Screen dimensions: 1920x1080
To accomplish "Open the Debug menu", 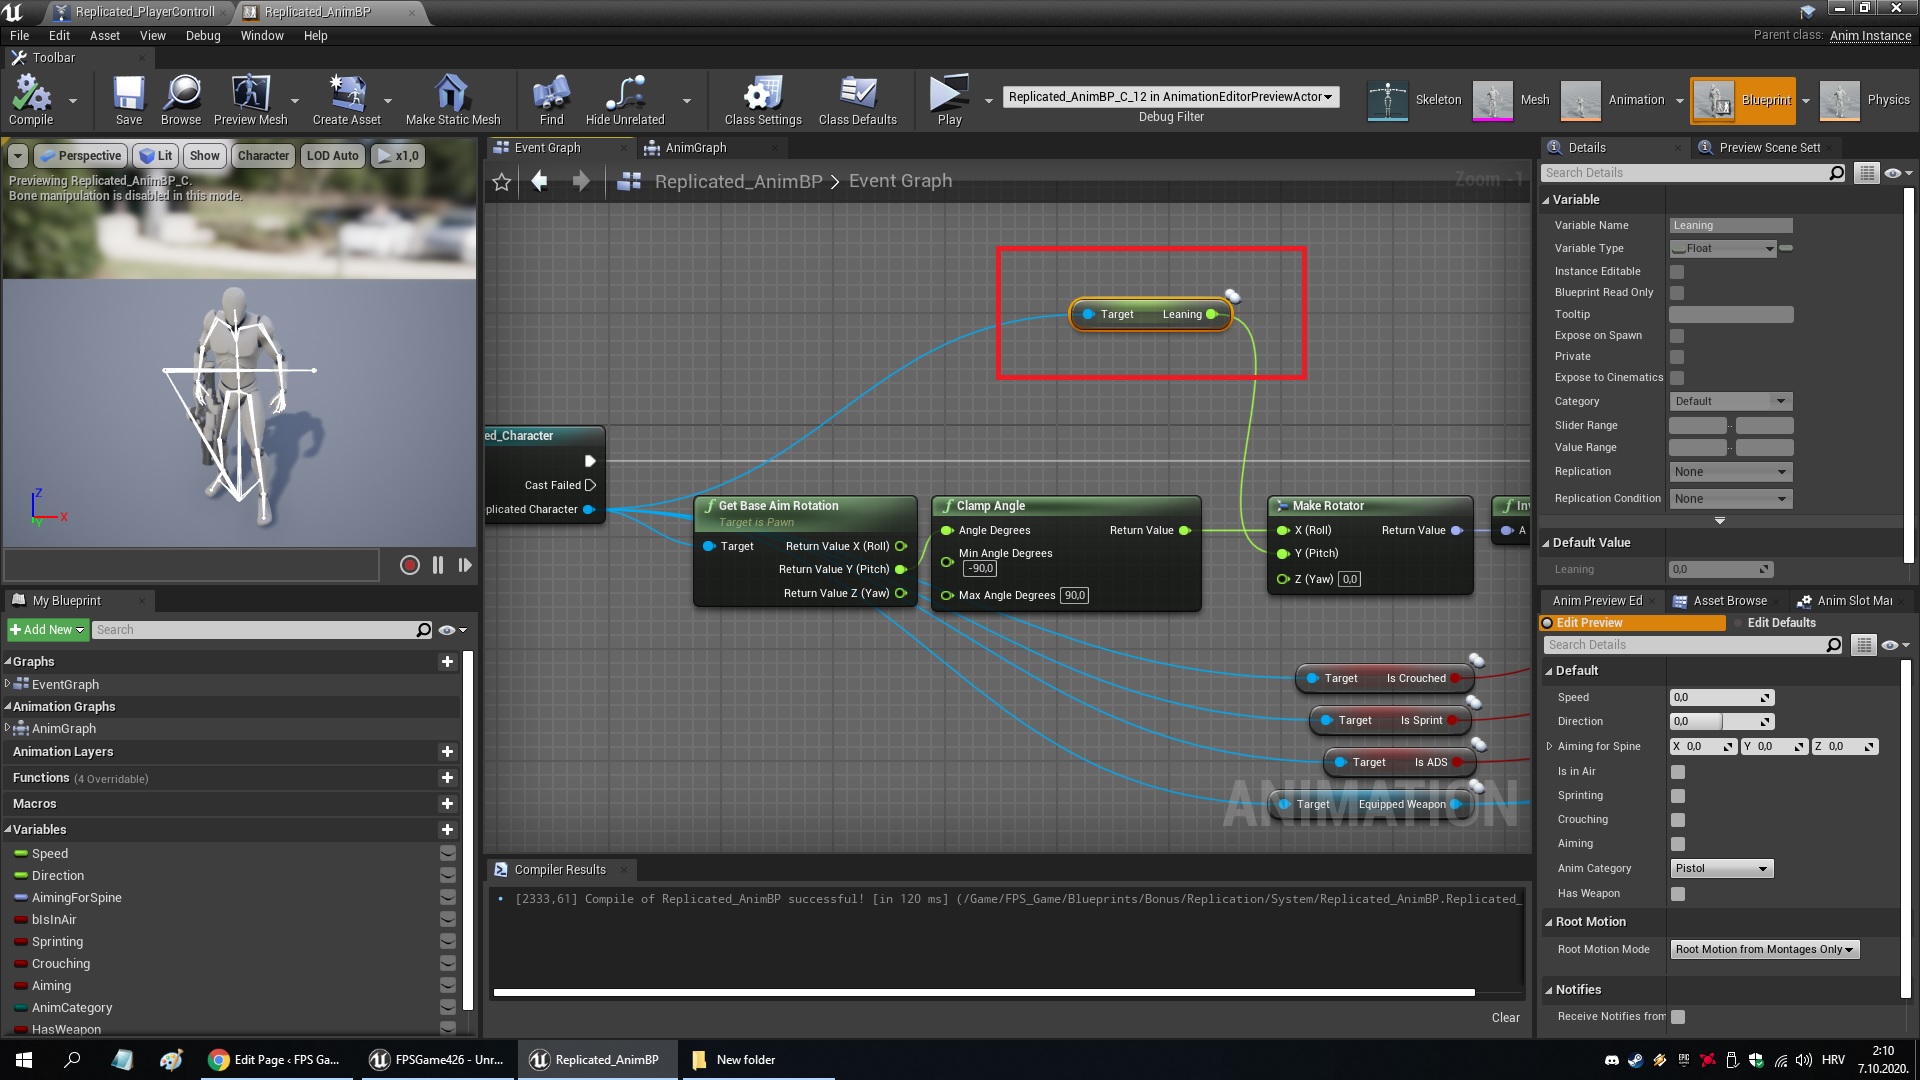I will pyautogui.click(x=203, y=36).
